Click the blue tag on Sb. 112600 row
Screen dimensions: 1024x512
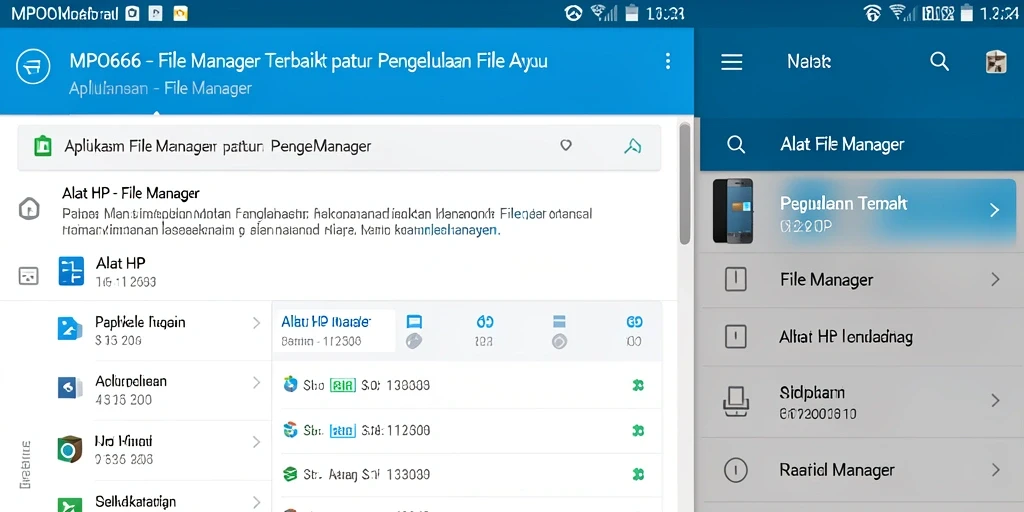tap(342, 430)
